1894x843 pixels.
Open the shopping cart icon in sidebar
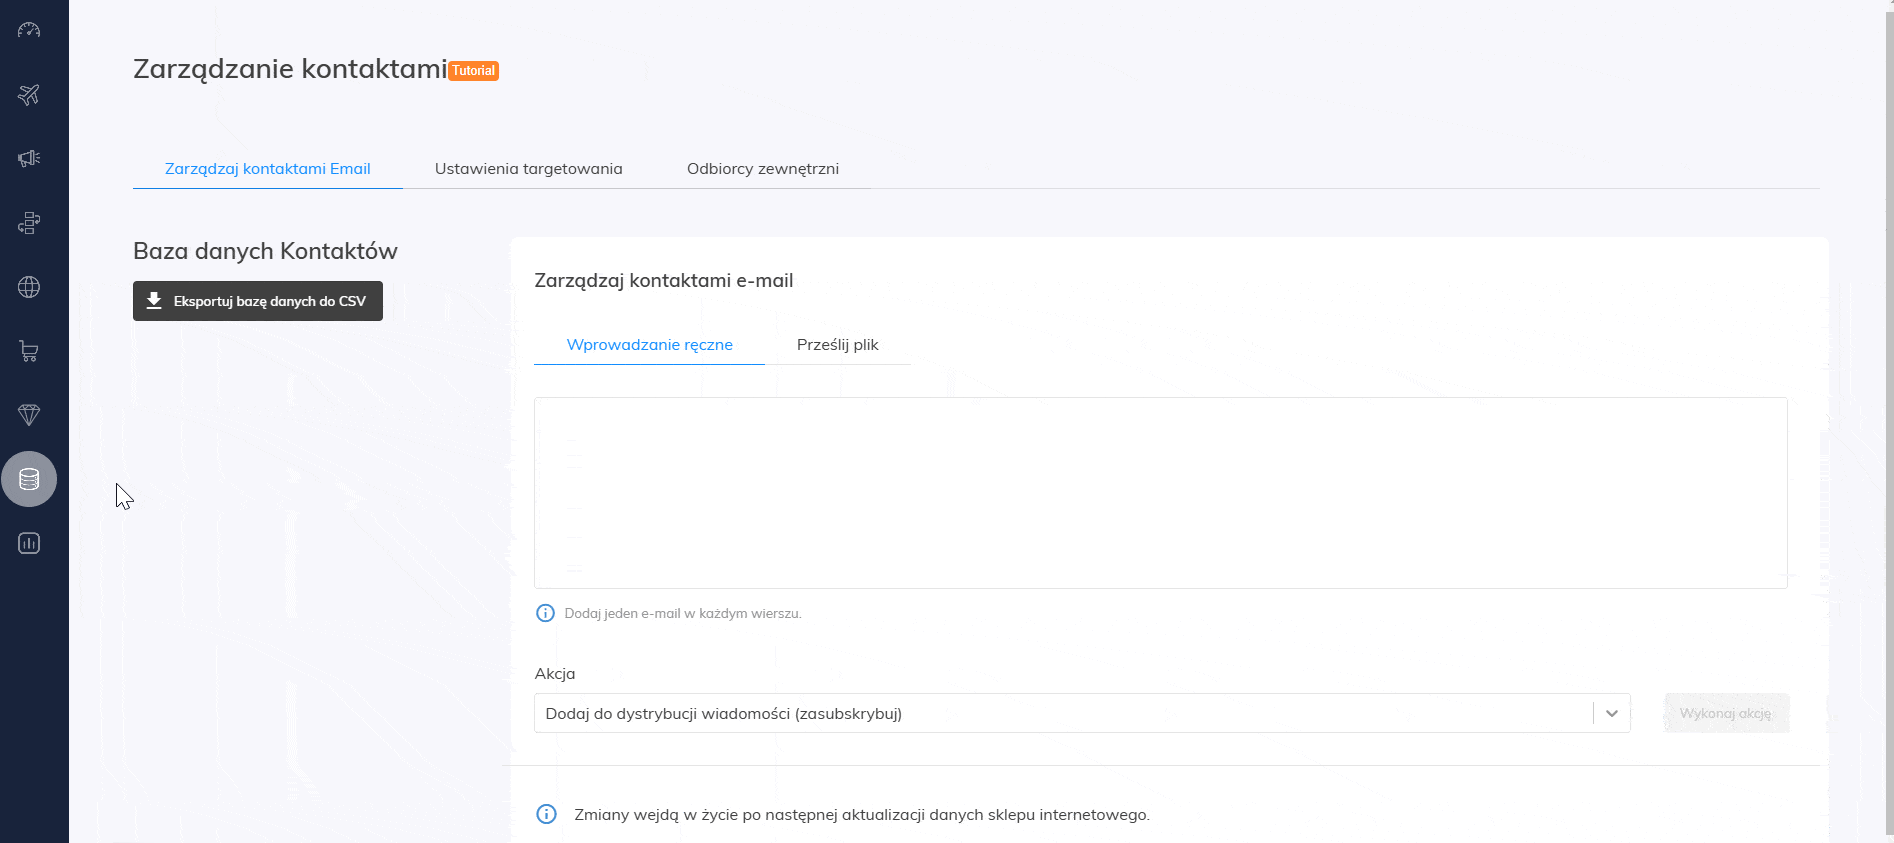point(29,351)
